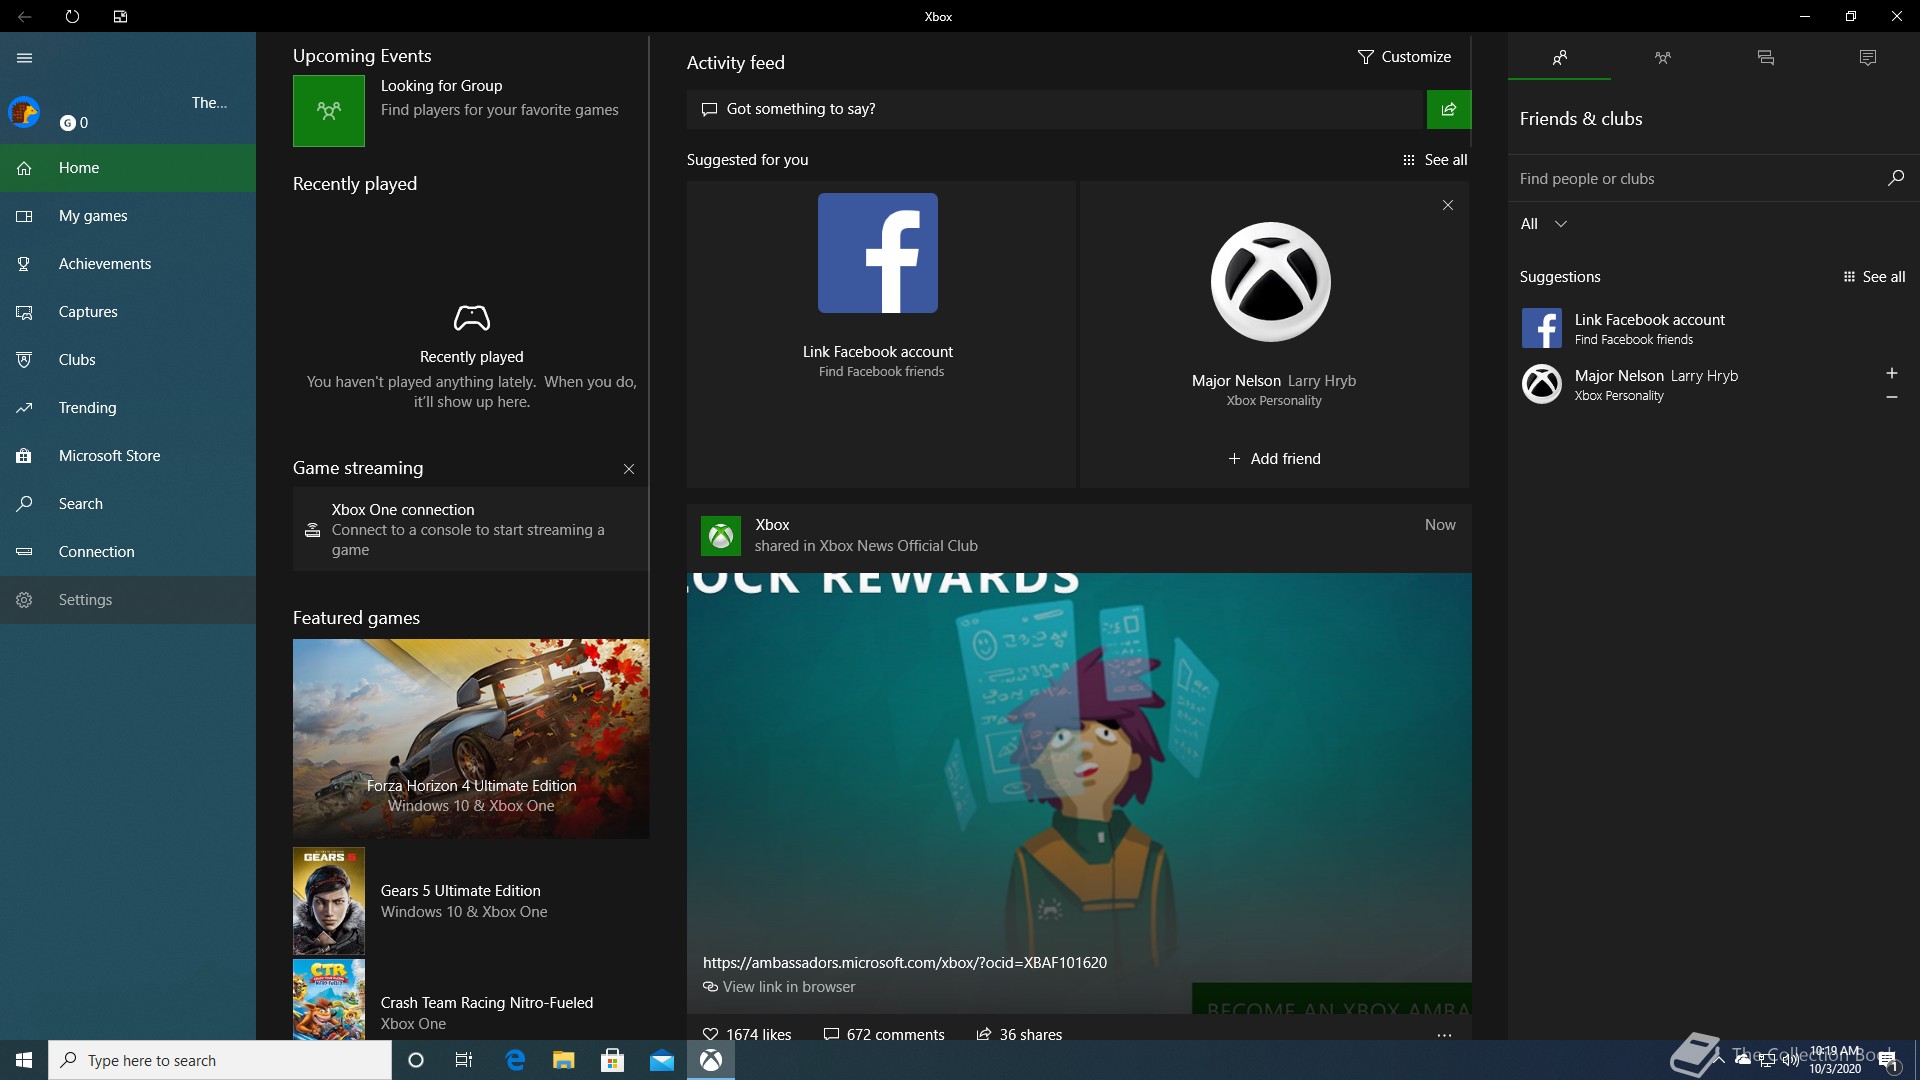The image size is (1920, 1080).
Task: Click the Xbox poster icon in feed
Action: [721, 536]
